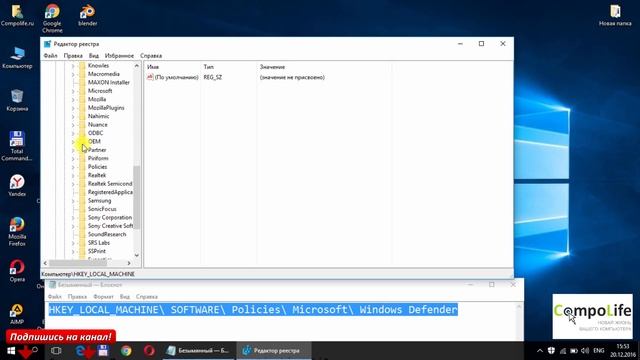Expand the Samsung registry key
Viewport: 640px width, 360px height.
click(73, 201)
